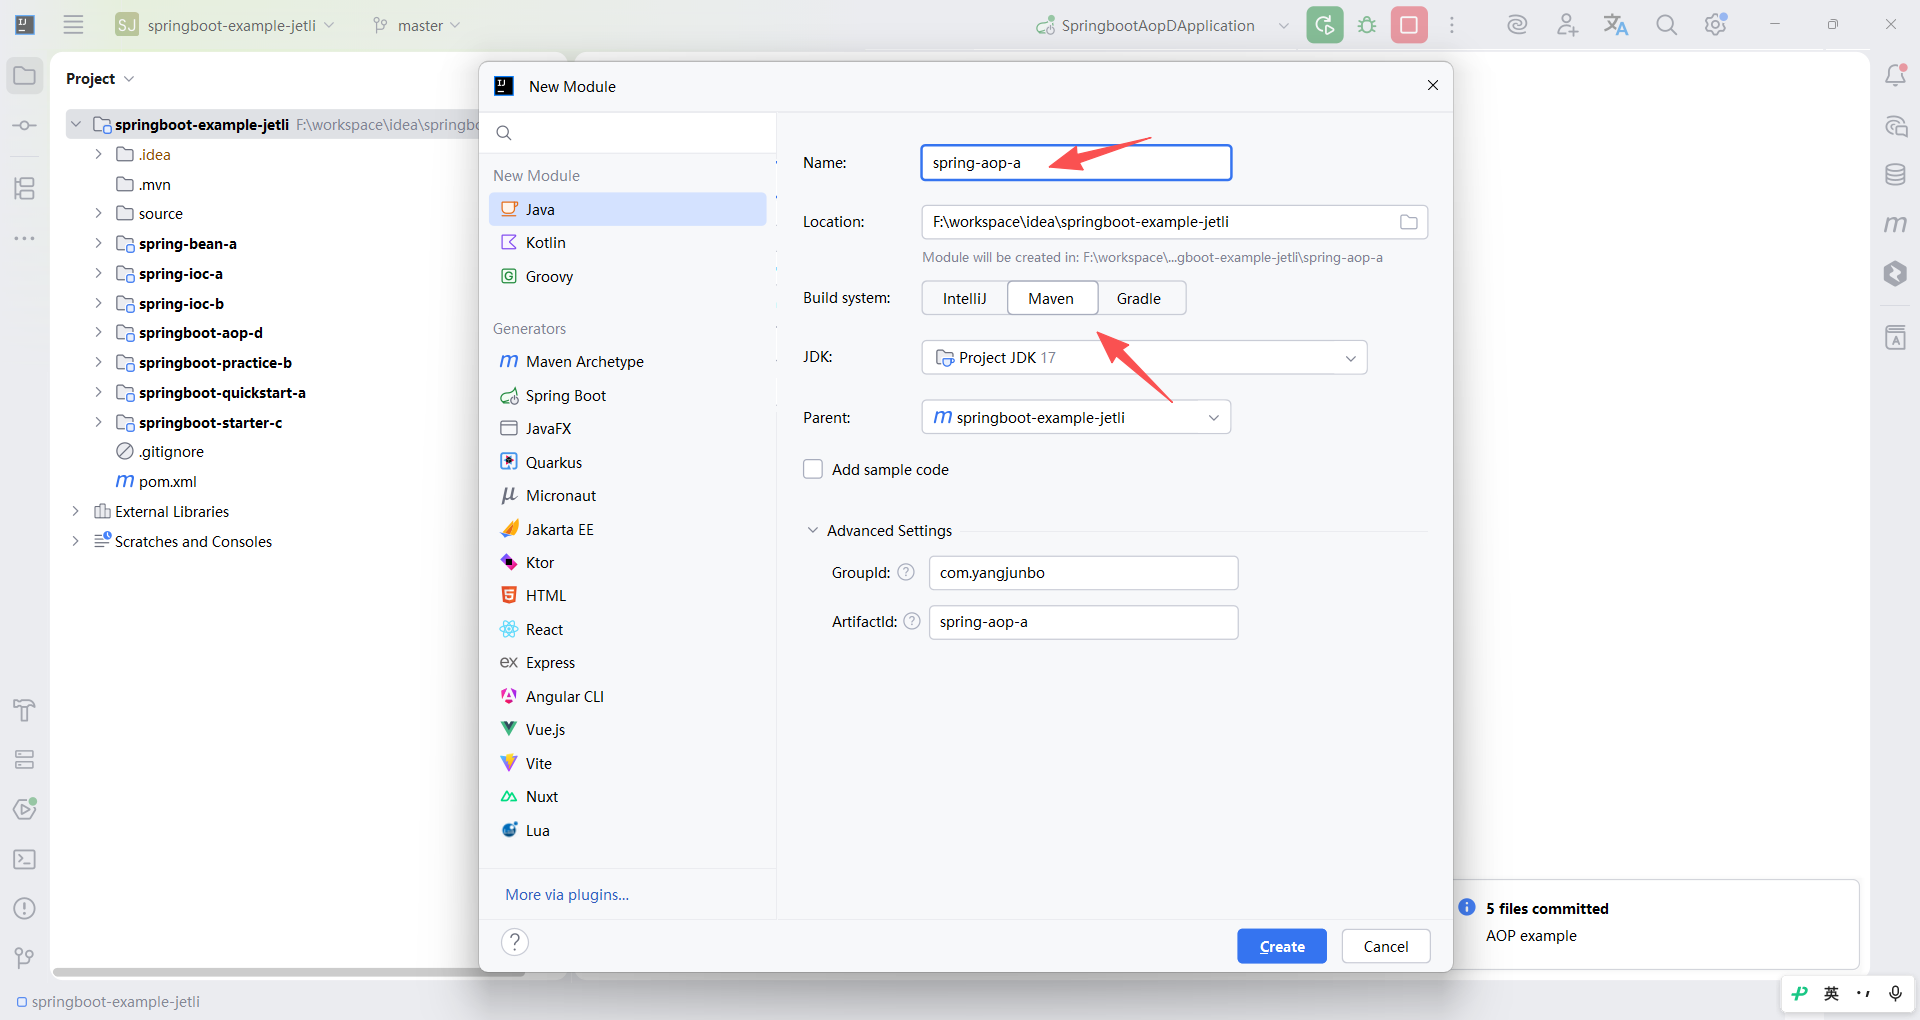Show GroupId help tooltip icon
1920x1020 pixels.
coord(906,572)
